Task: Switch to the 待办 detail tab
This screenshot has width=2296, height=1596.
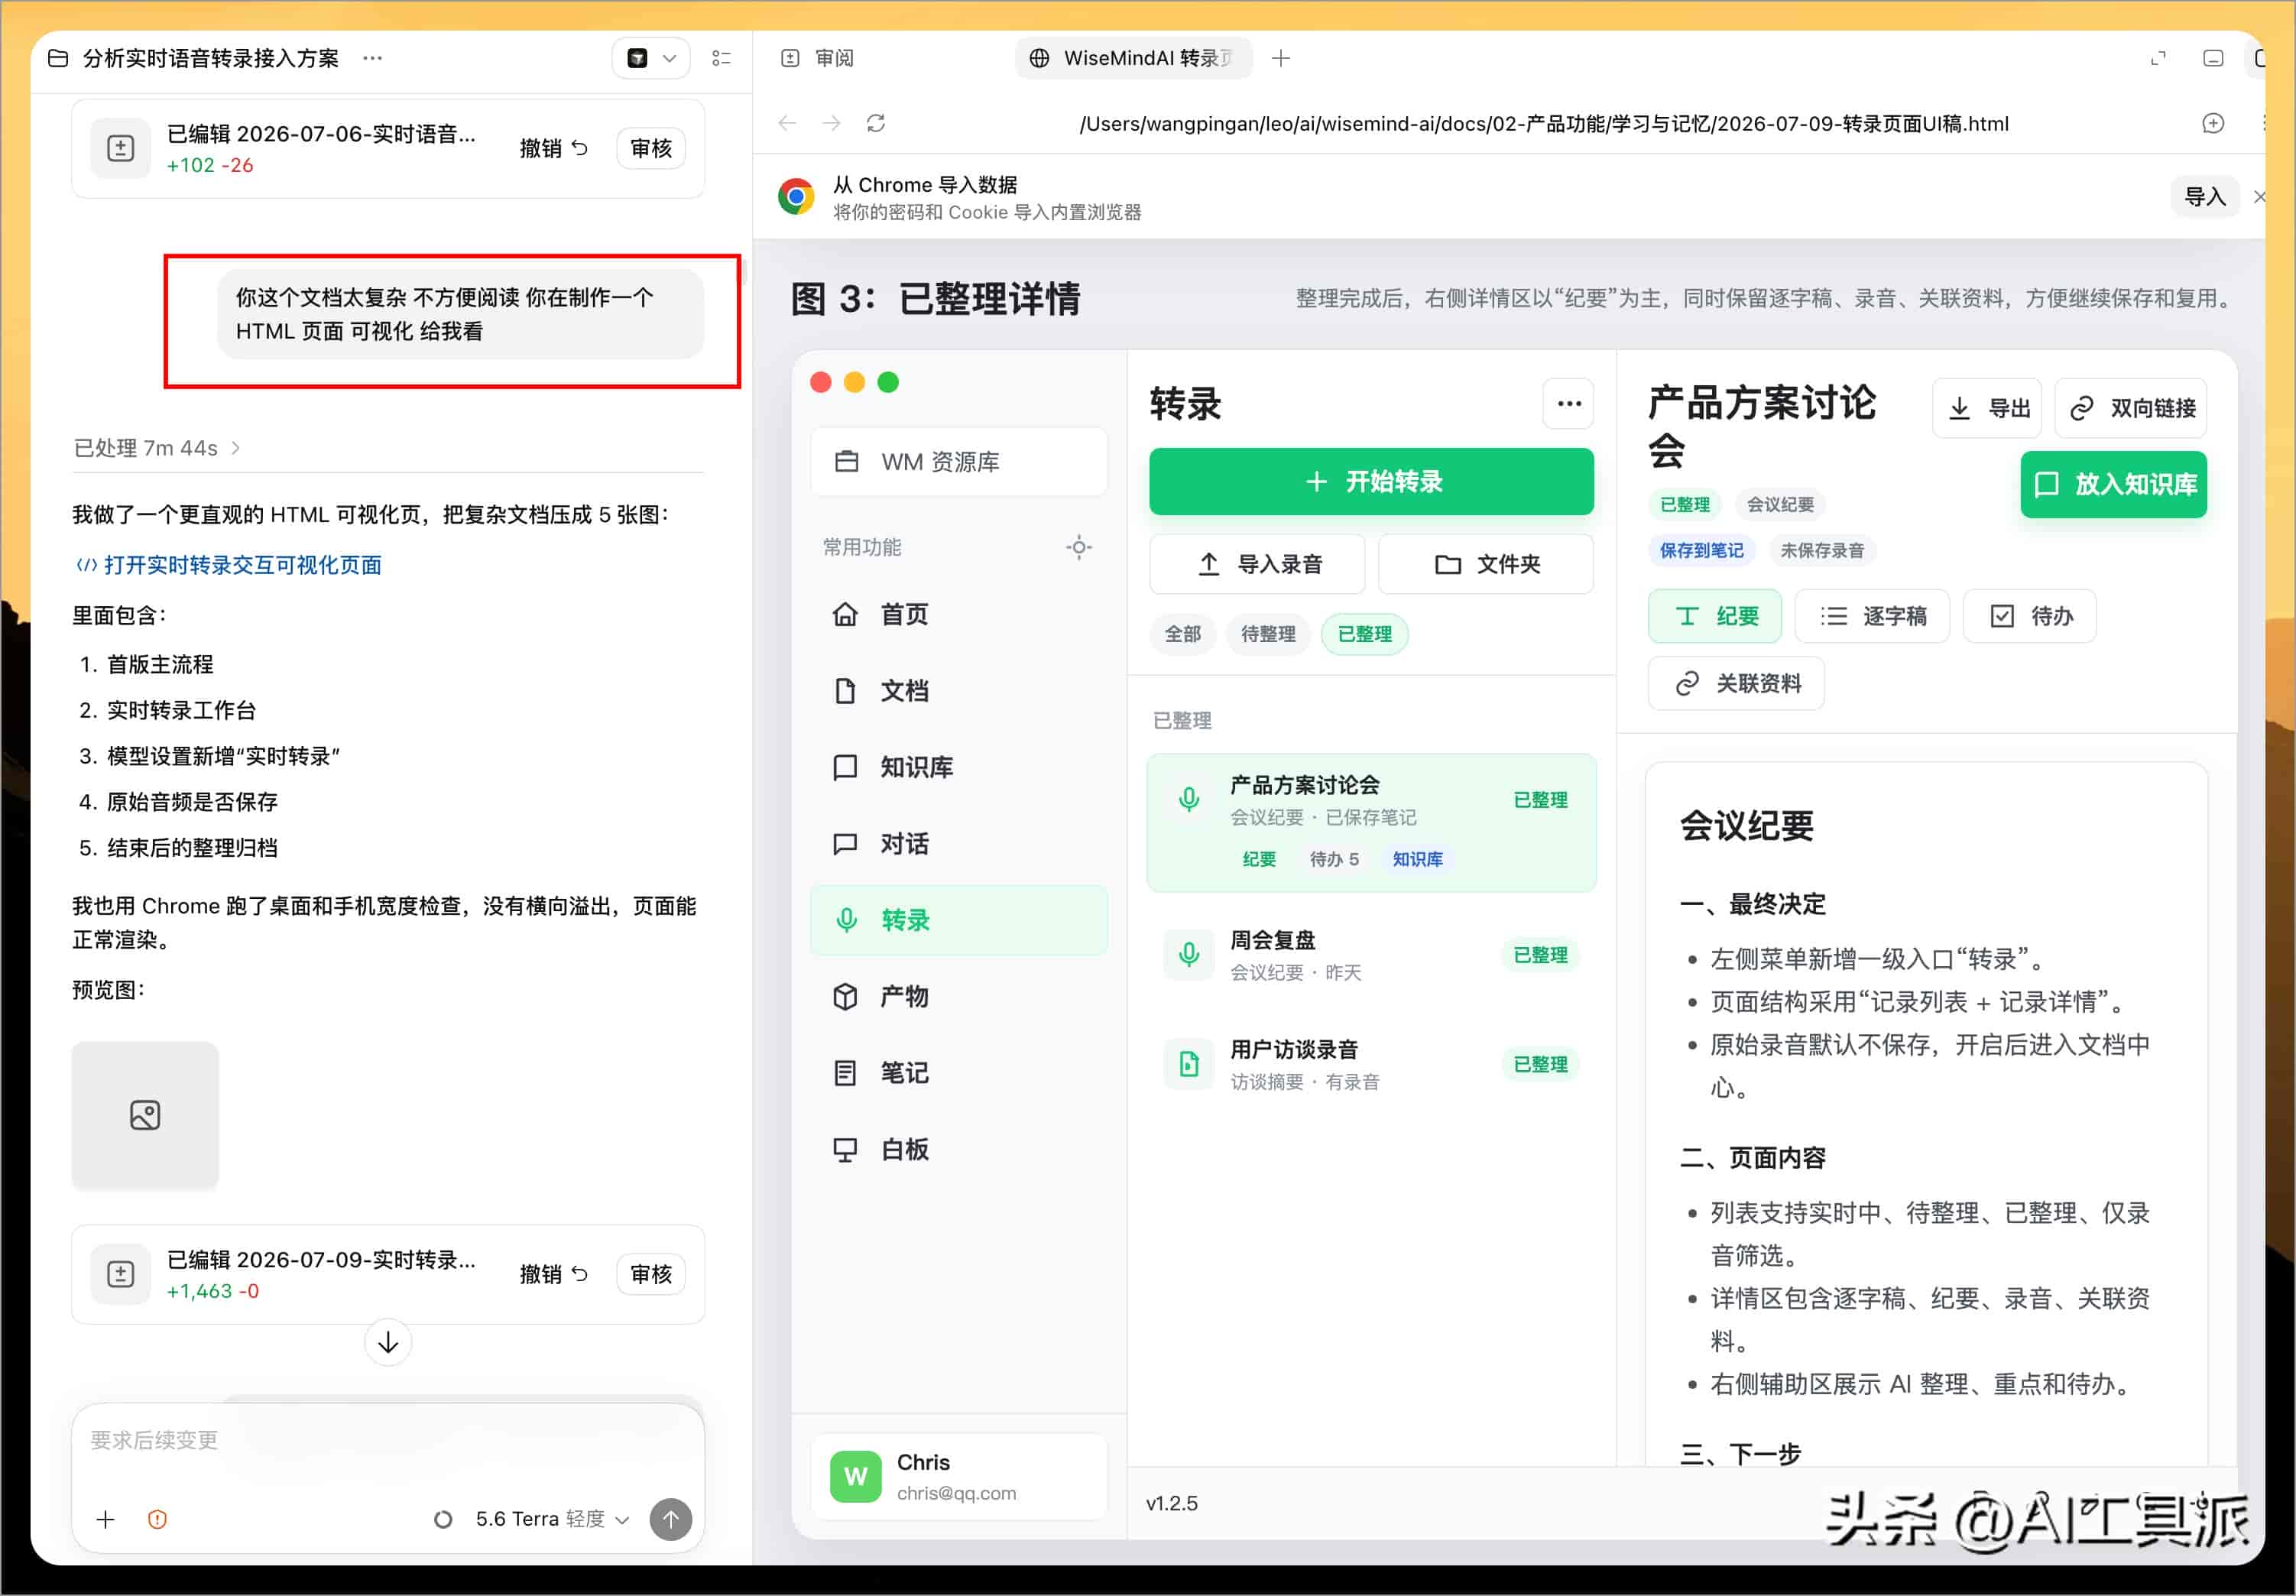Action: (2030, 616)
